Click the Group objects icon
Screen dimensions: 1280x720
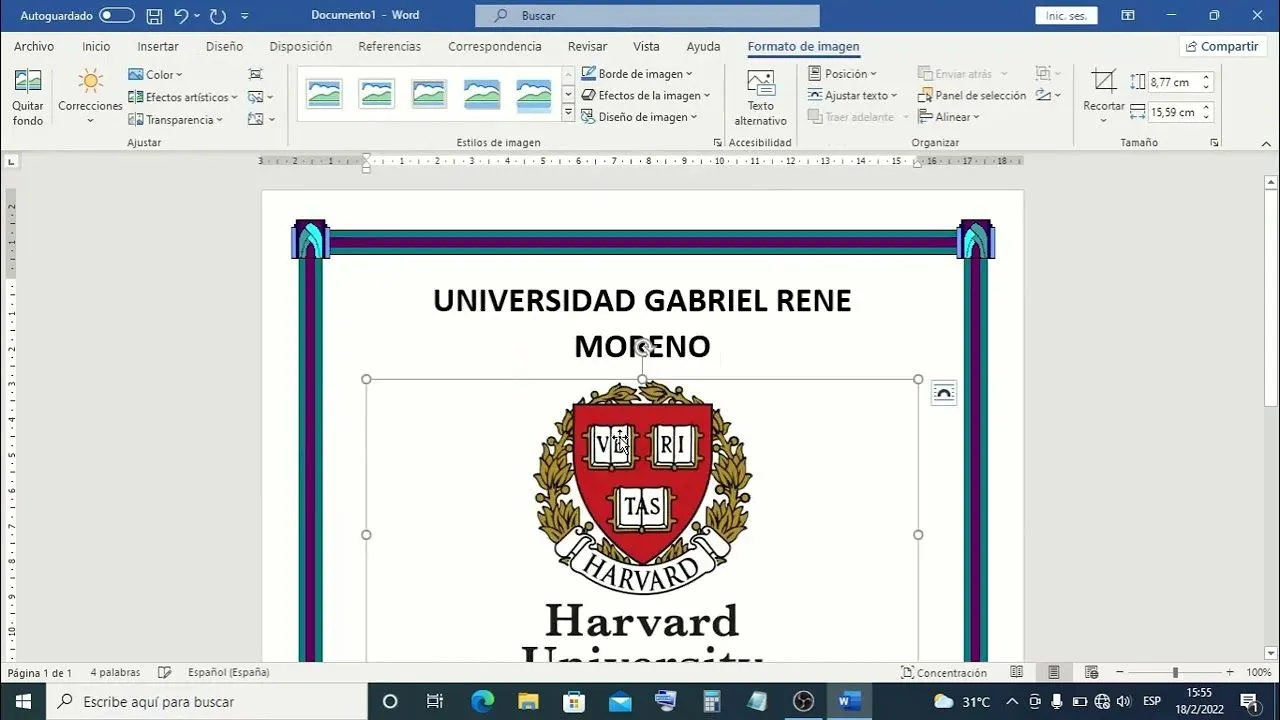pyautogui.click(x=1043, y=74)
